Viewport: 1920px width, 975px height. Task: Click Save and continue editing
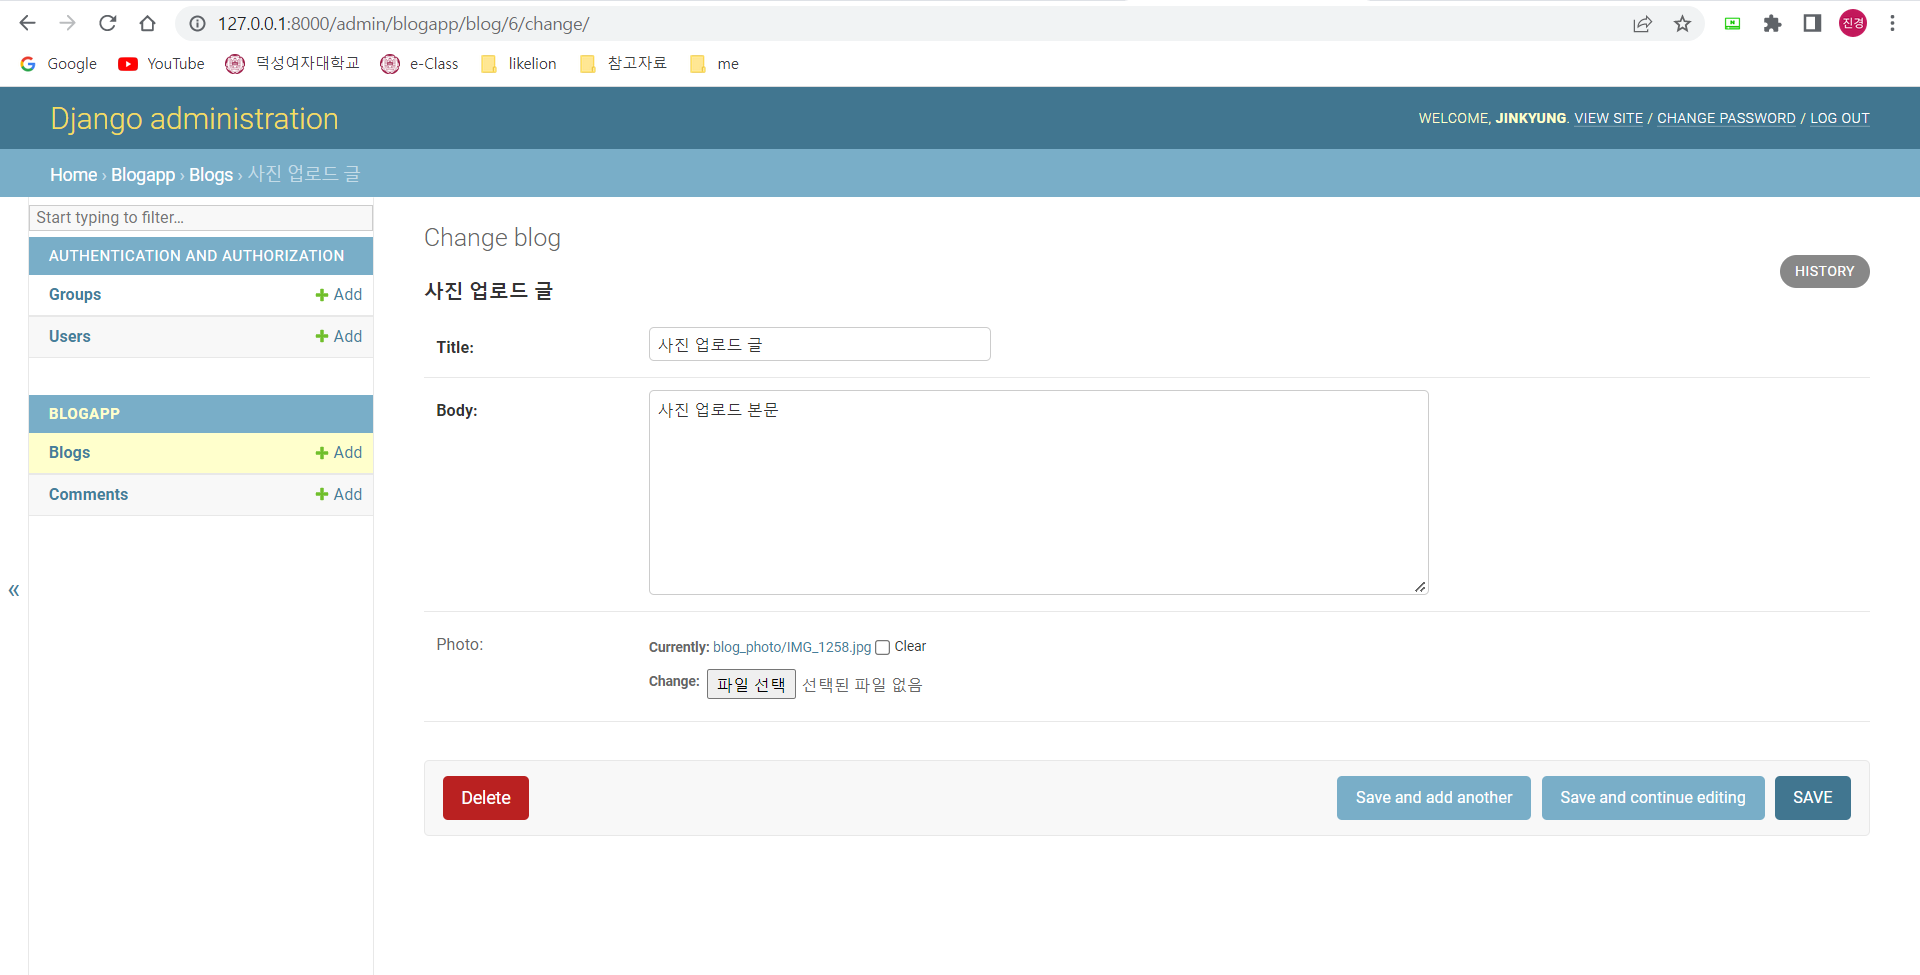tap(1653, 798)
